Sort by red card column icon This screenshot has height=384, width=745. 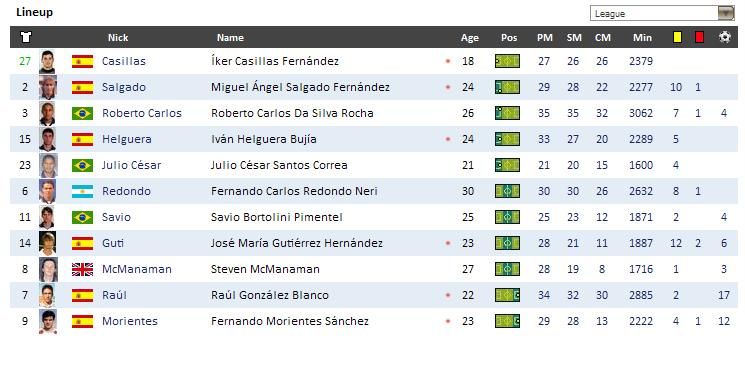pyautogui.click(x=699, y=37)
